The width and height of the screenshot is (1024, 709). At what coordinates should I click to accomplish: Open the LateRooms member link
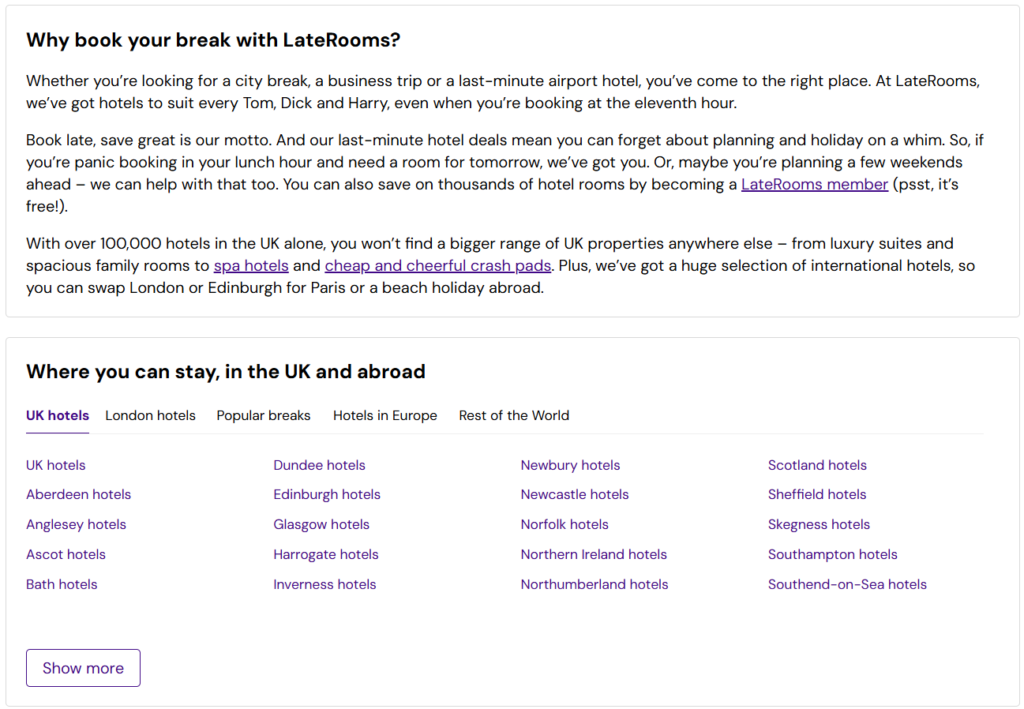pos(814,184)
